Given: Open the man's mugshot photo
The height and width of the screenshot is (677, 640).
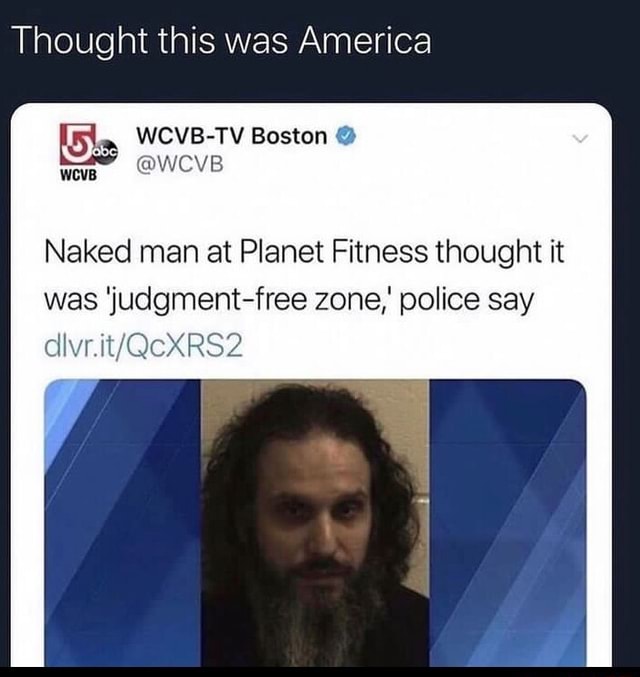Looking at the screenshot, I should coord(315,522).
